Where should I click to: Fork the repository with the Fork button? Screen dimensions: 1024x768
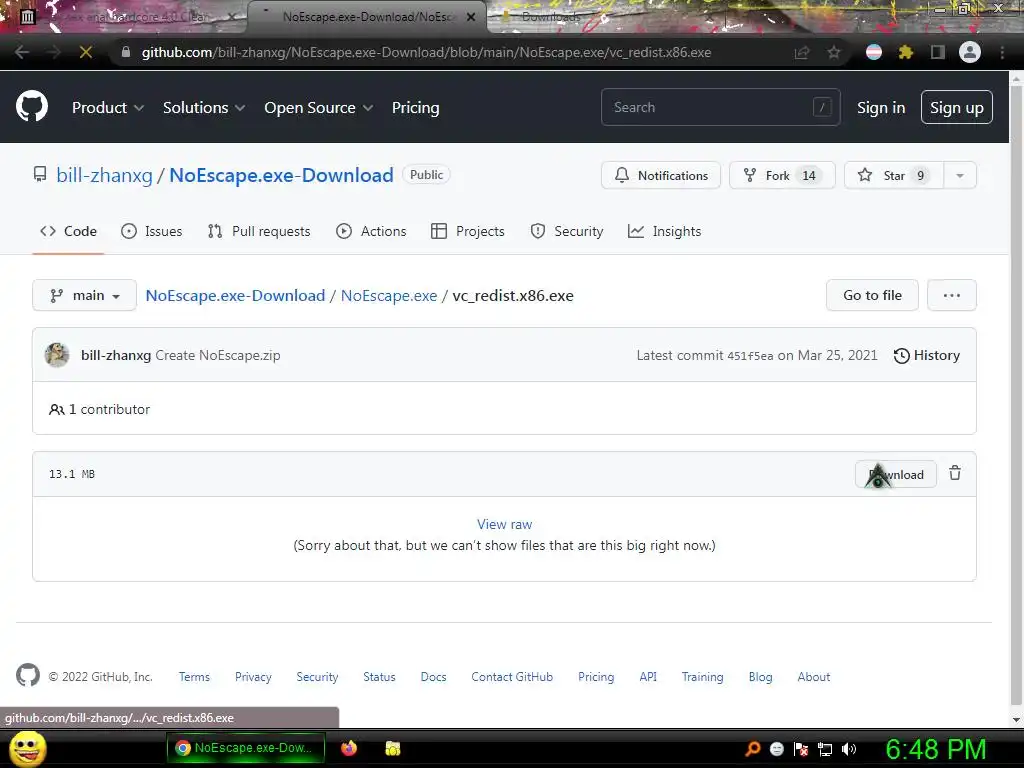[782, 175]
